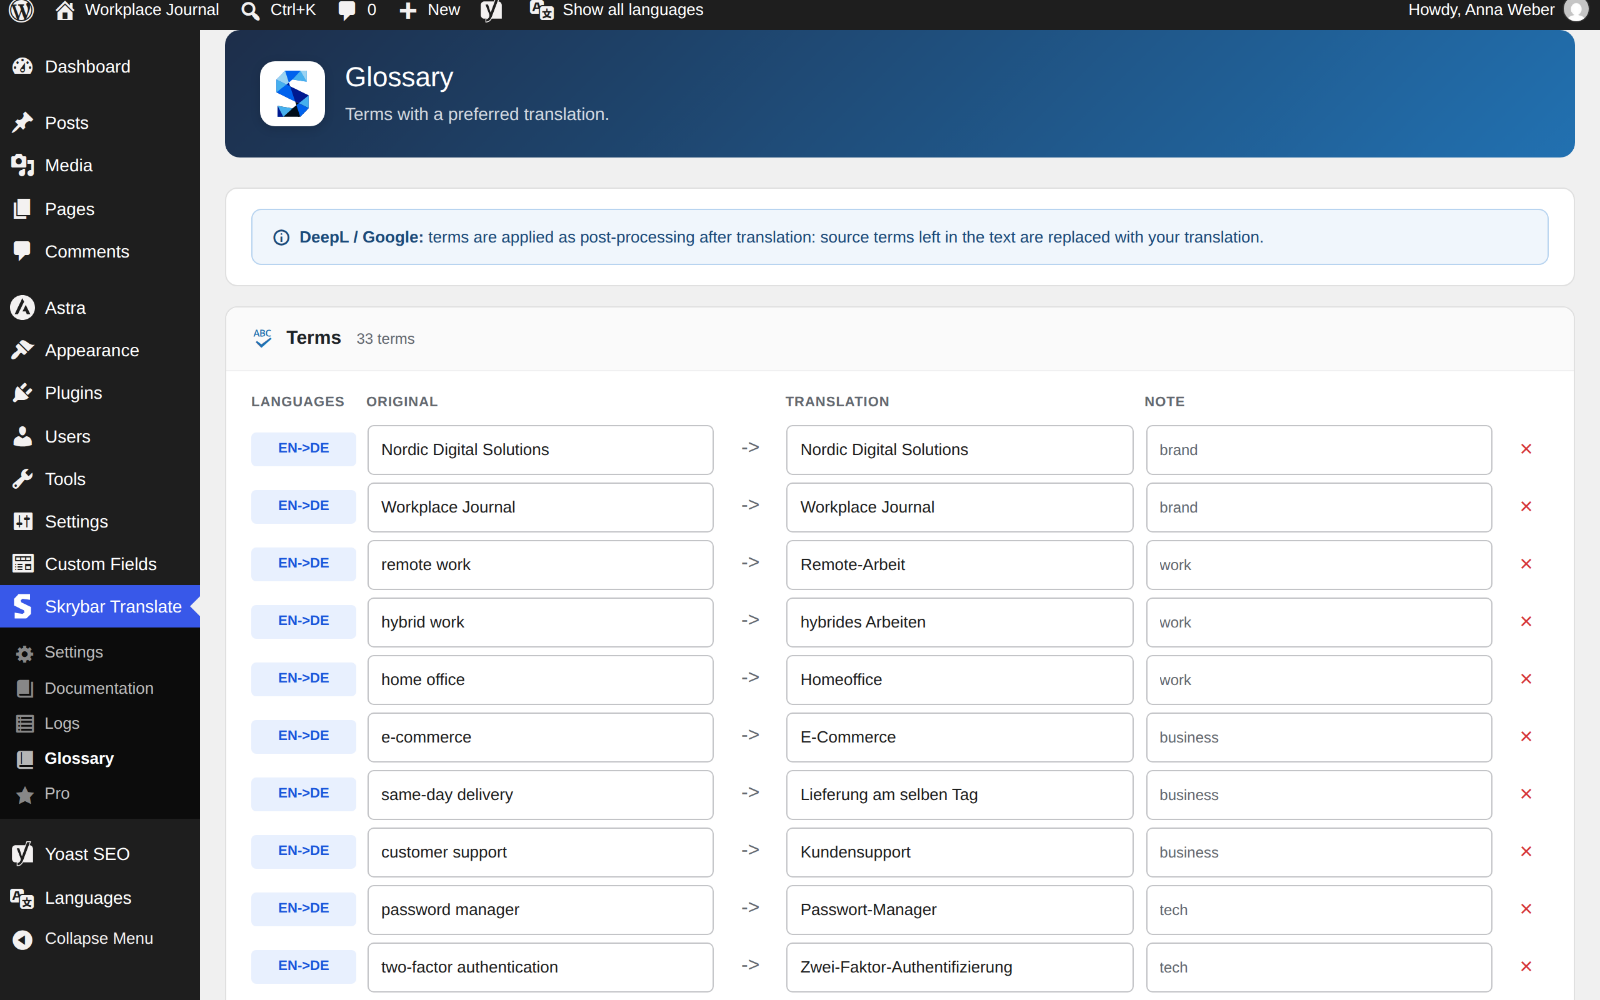Remove the remote work glossary row
This screenshot has height=1000, width=1600.
(1526, 564)
